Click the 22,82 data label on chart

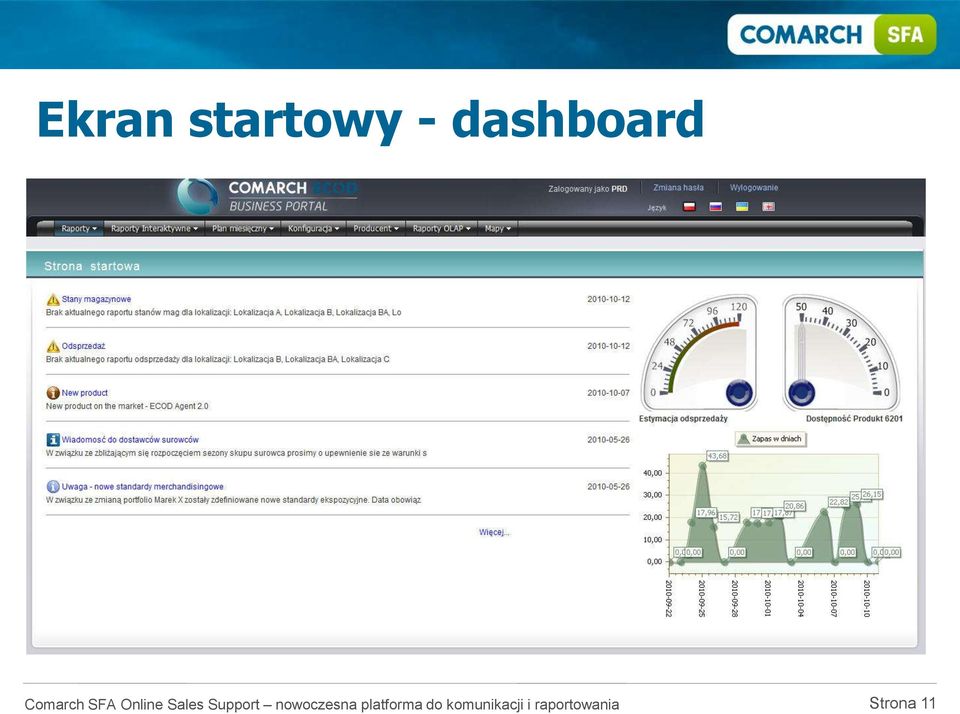click(839, 502)
